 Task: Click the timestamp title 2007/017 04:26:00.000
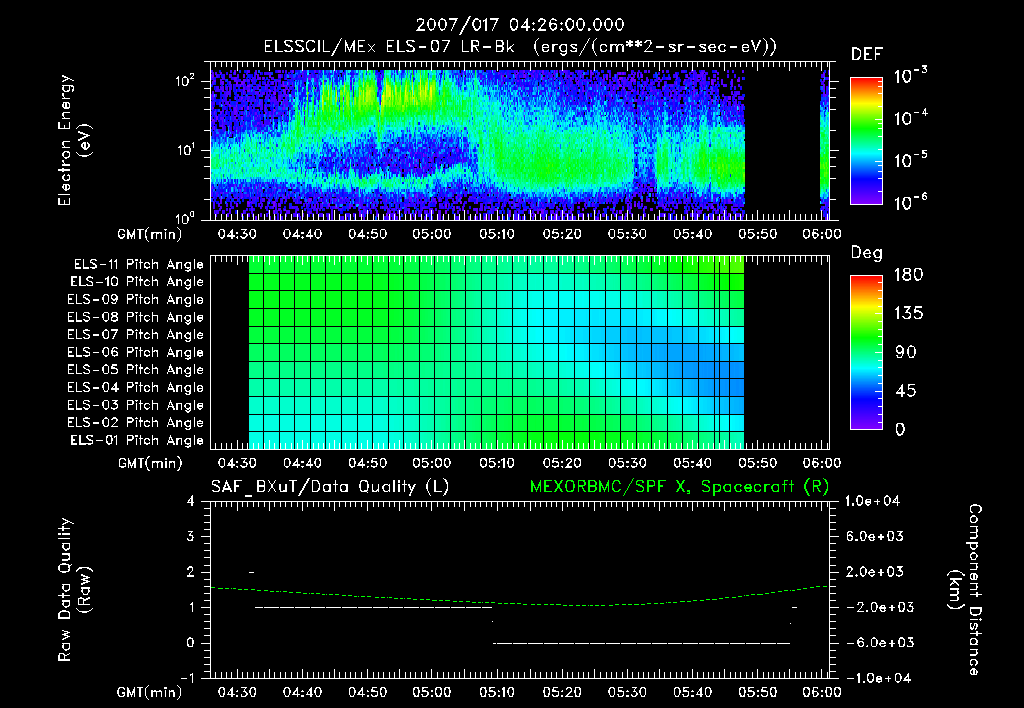(520, 25)
